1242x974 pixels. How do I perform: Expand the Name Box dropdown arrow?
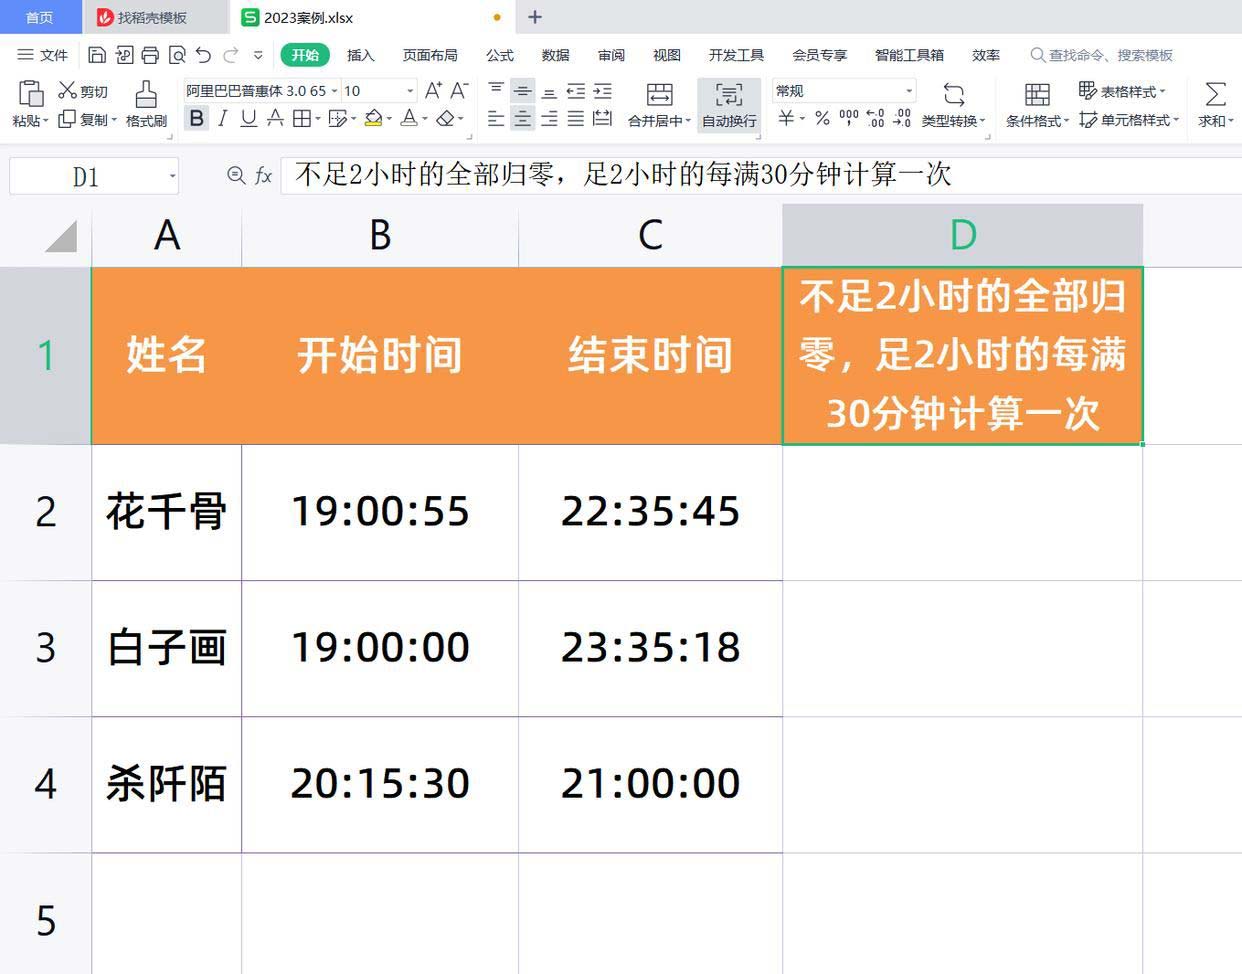pyautogui.click(x=172, y=177)
